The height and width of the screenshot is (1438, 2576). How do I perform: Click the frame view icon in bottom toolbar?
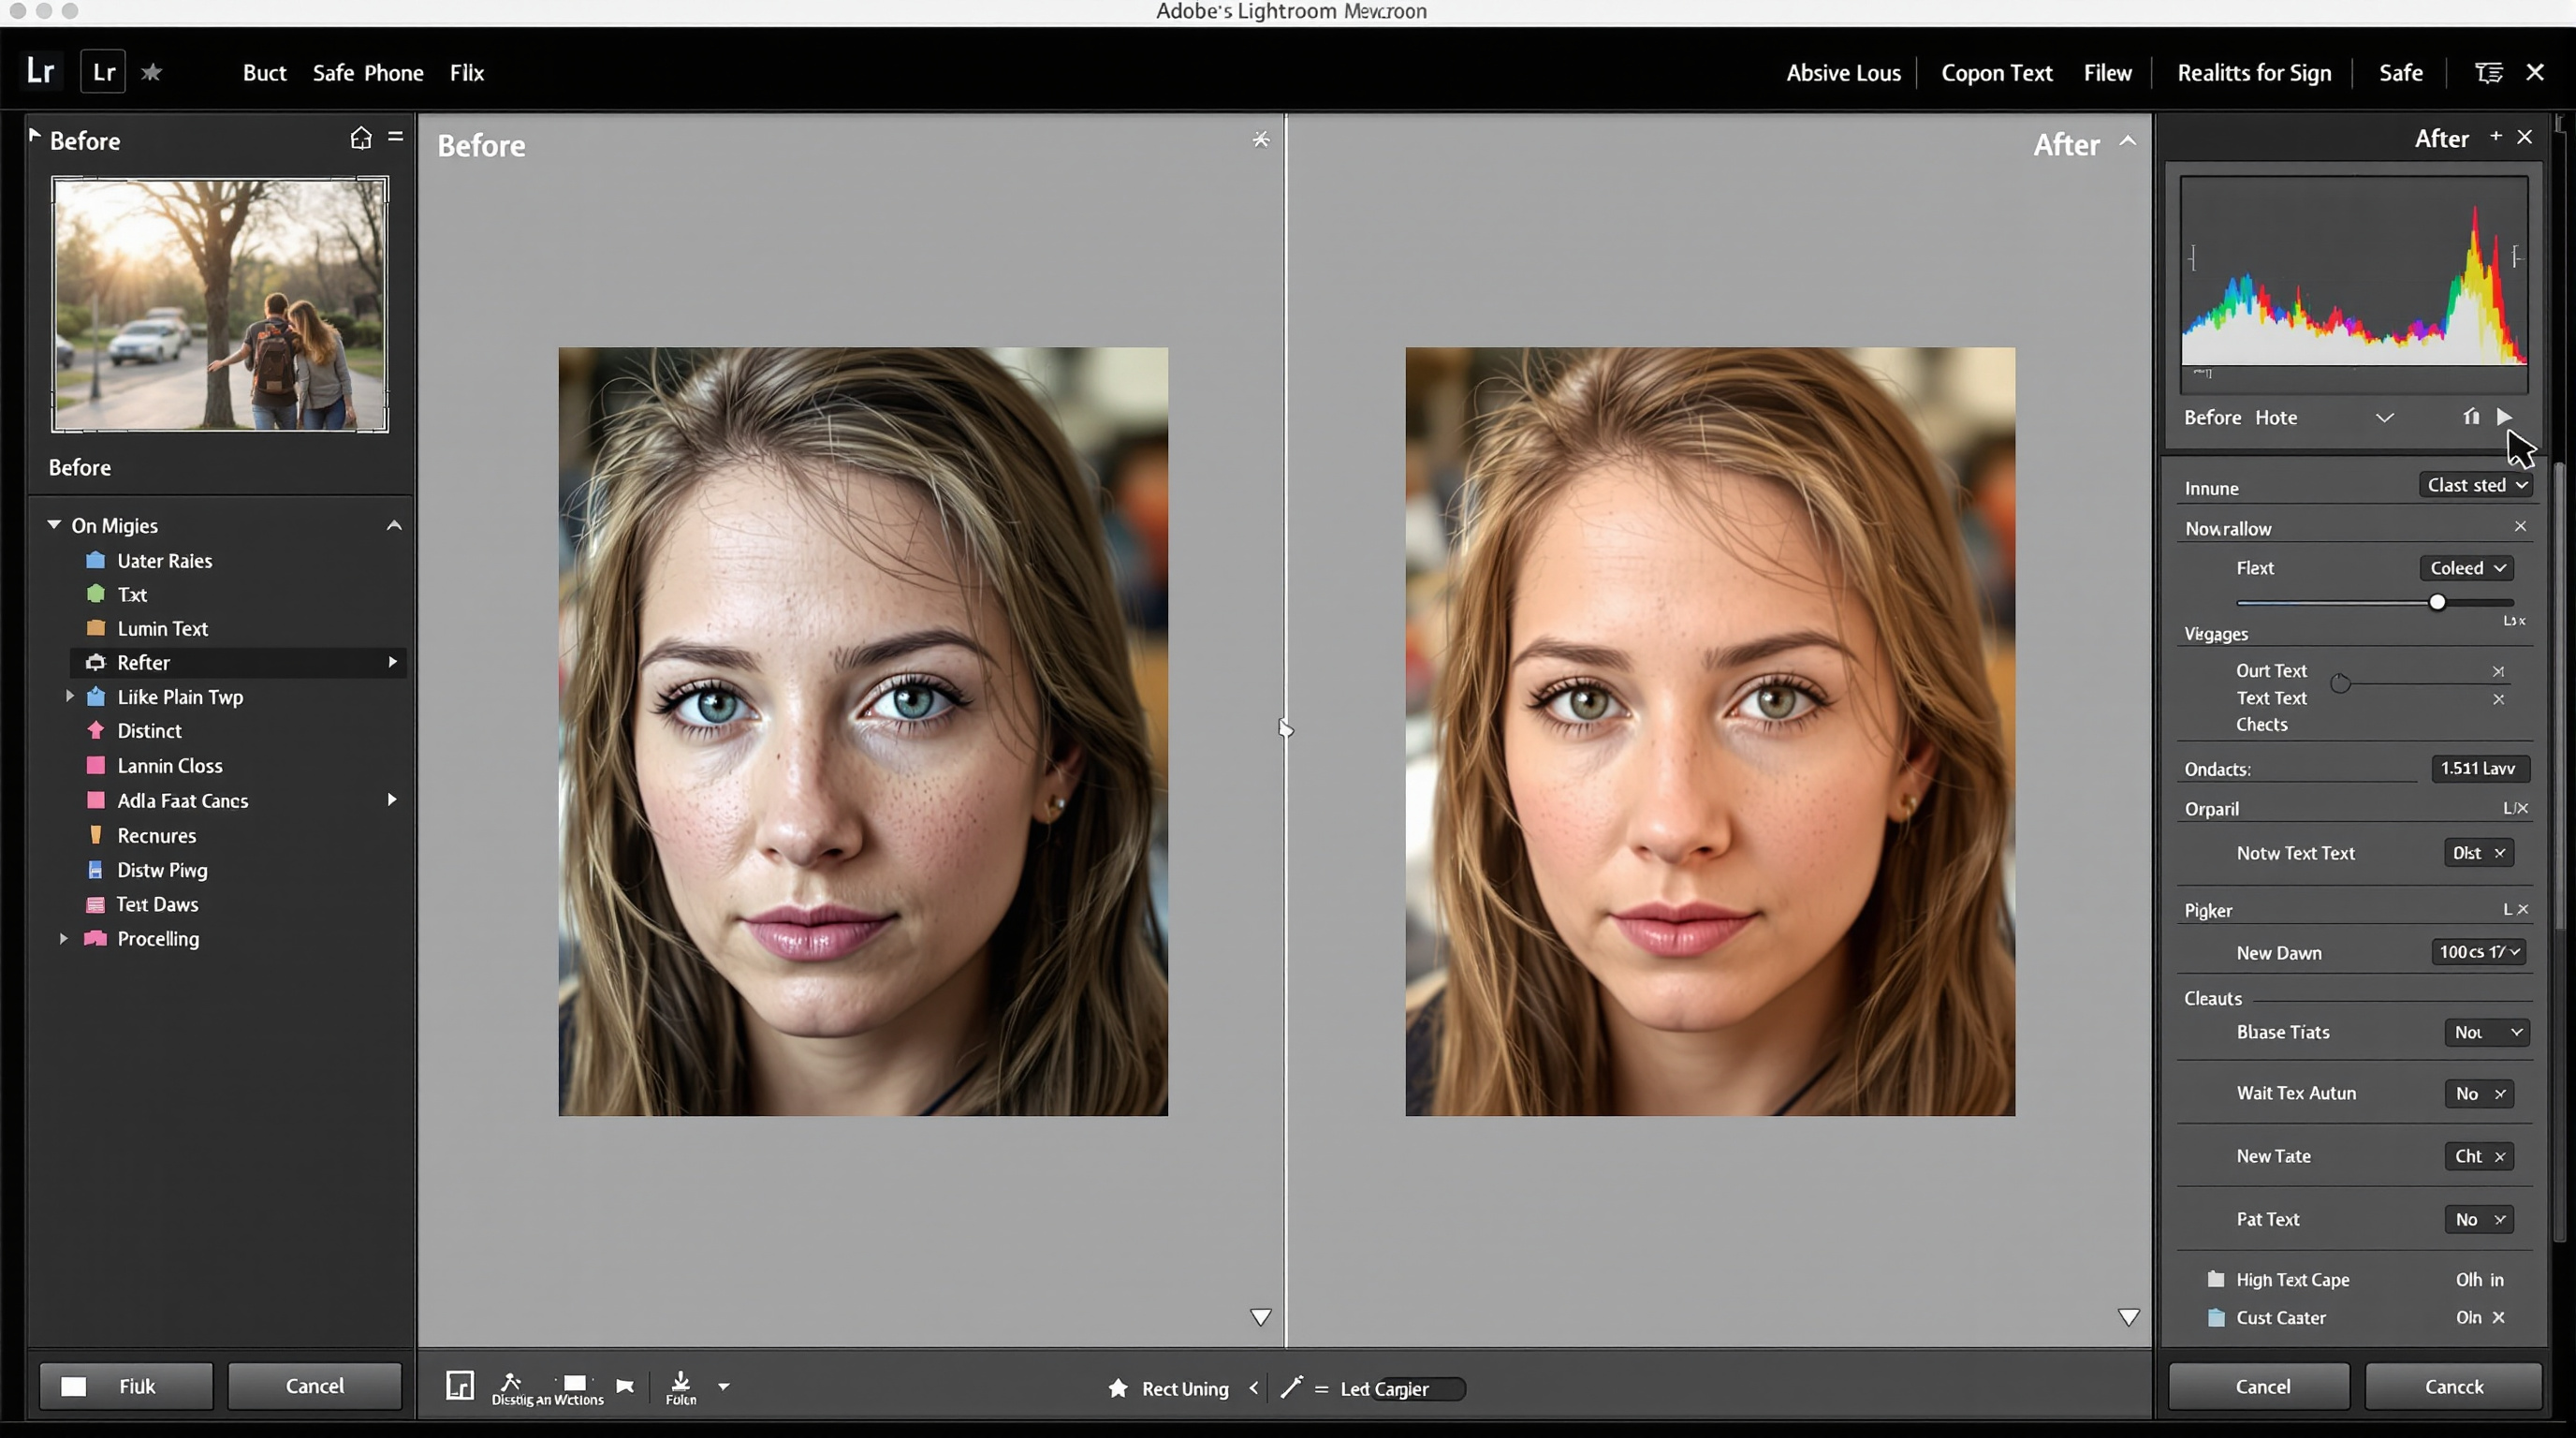tap(459, 1385)
